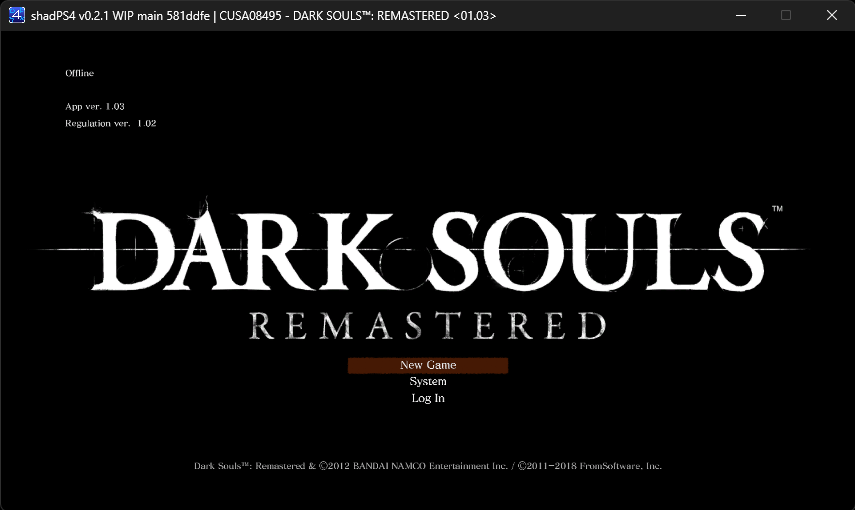The image size is (855, 510).
Task: Close the shadPS4 emulator window
Action: point(832,15)
